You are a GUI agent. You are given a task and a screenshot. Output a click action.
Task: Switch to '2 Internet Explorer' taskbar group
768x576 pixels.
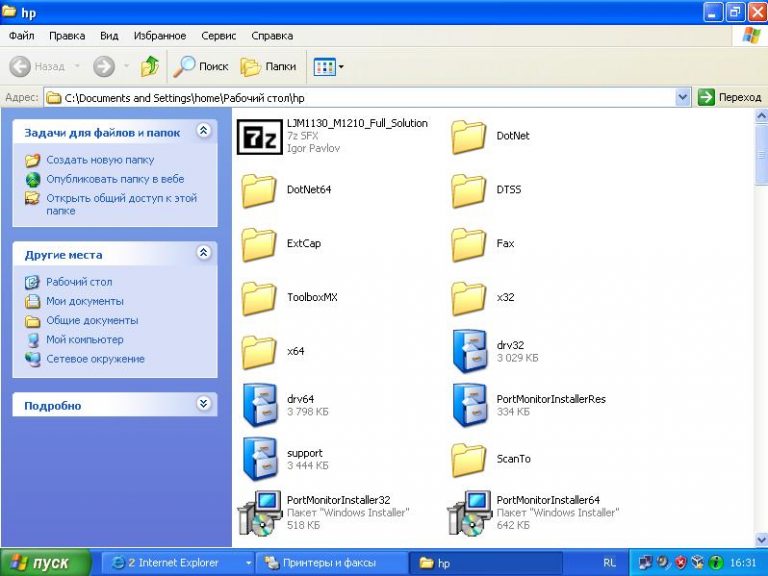(178, 563)
